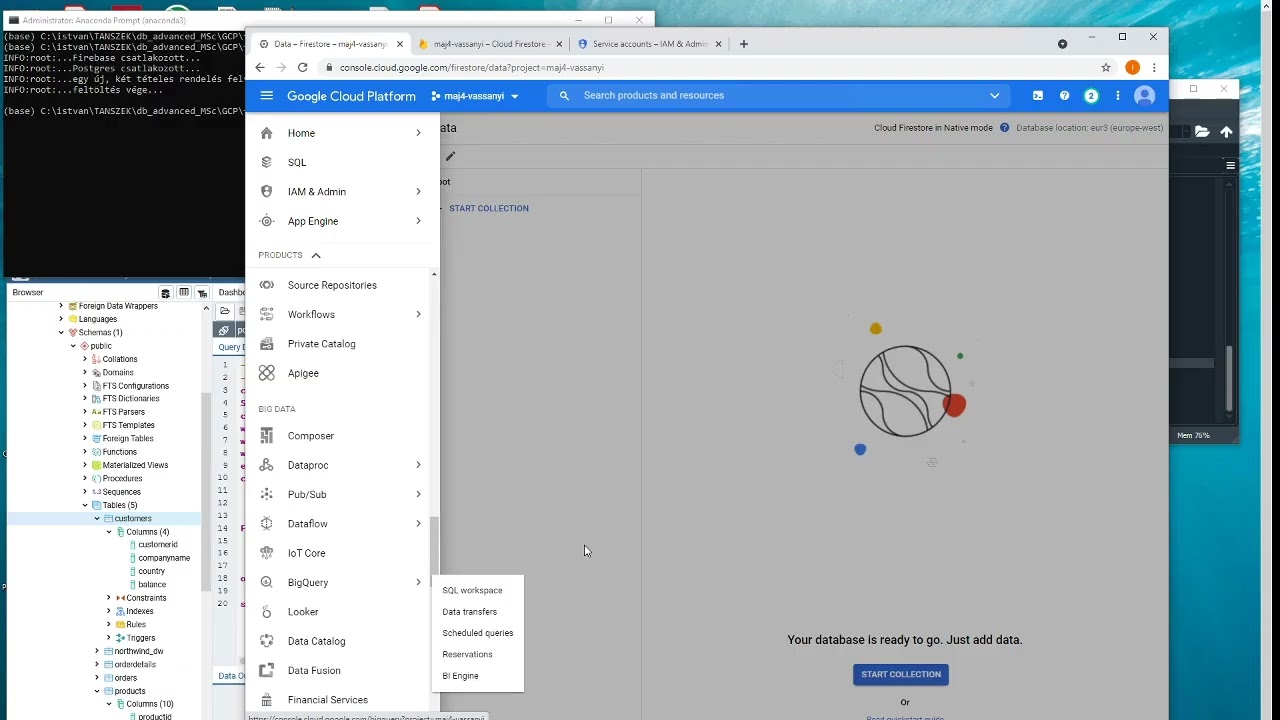1280x720 pixels.
Task: Open the maj4-vassanyi project selector dropdown
Action: point(475,96)
